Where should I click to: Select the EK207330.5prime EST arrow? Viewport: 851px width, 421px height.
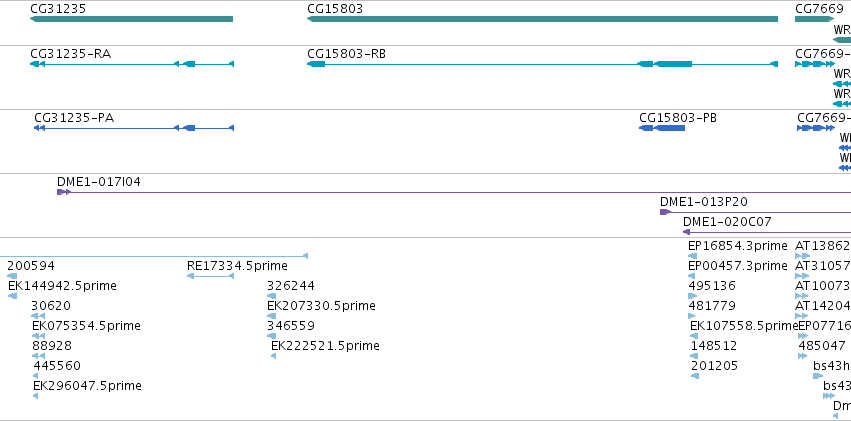tap(271, 316)
